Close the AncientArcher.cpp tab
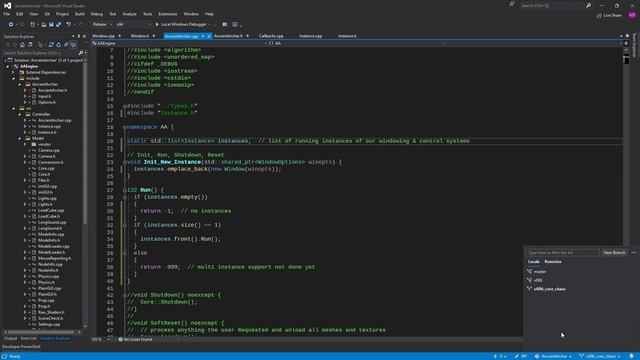This screenshot has width=640, height=360. pos(209,36)
